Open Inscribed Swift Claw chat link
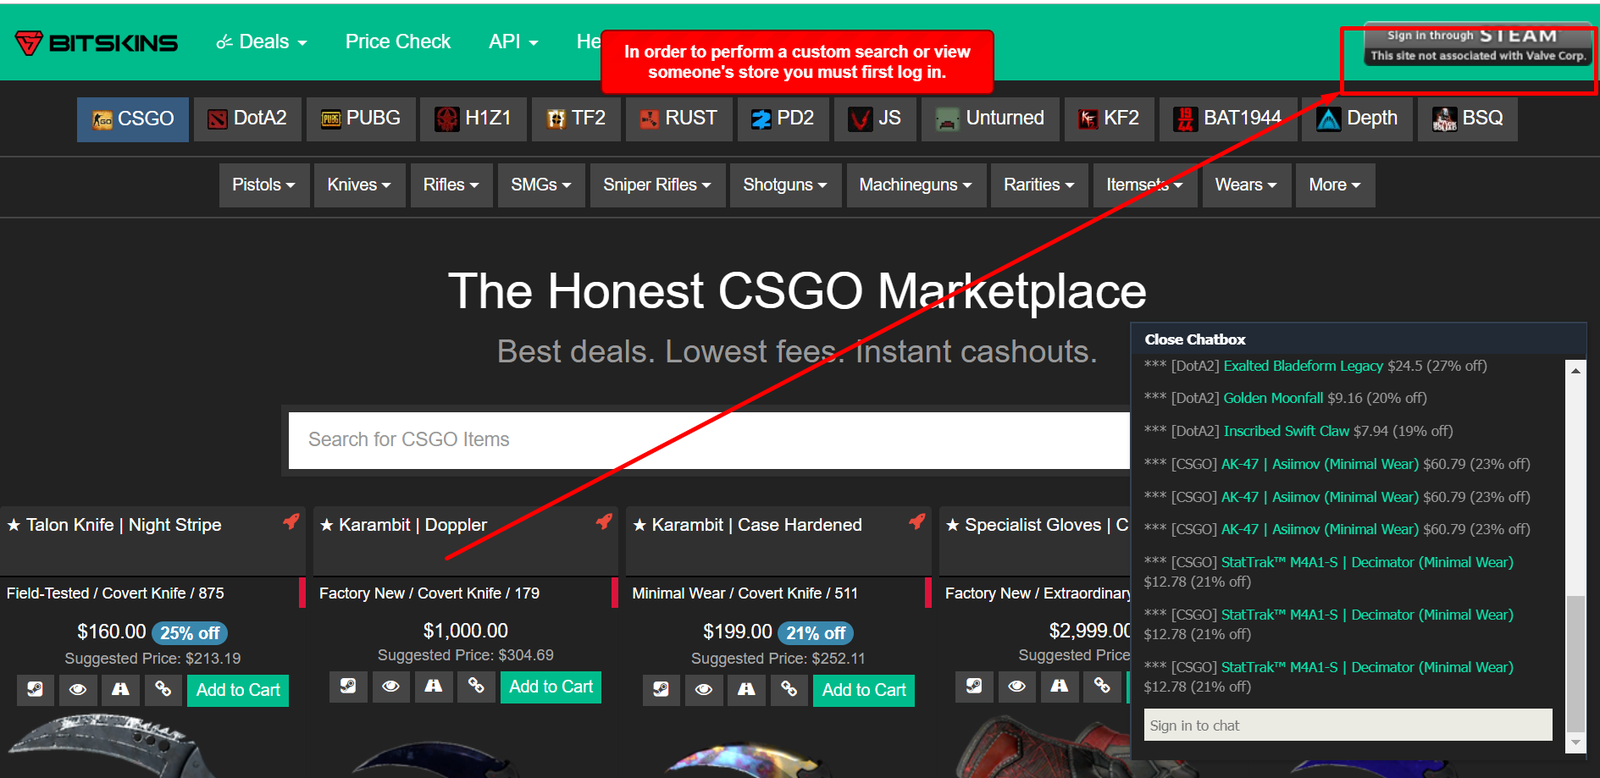Image resolution: width=1600 pixels, height=778 pixels. 1286,431
